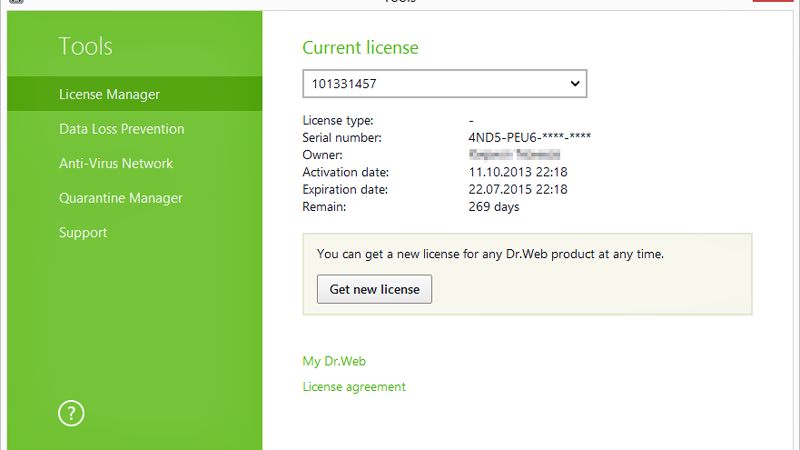Open Data Loss Prevention section
Viewport: 800px width, 450px height.
(121, 129)
